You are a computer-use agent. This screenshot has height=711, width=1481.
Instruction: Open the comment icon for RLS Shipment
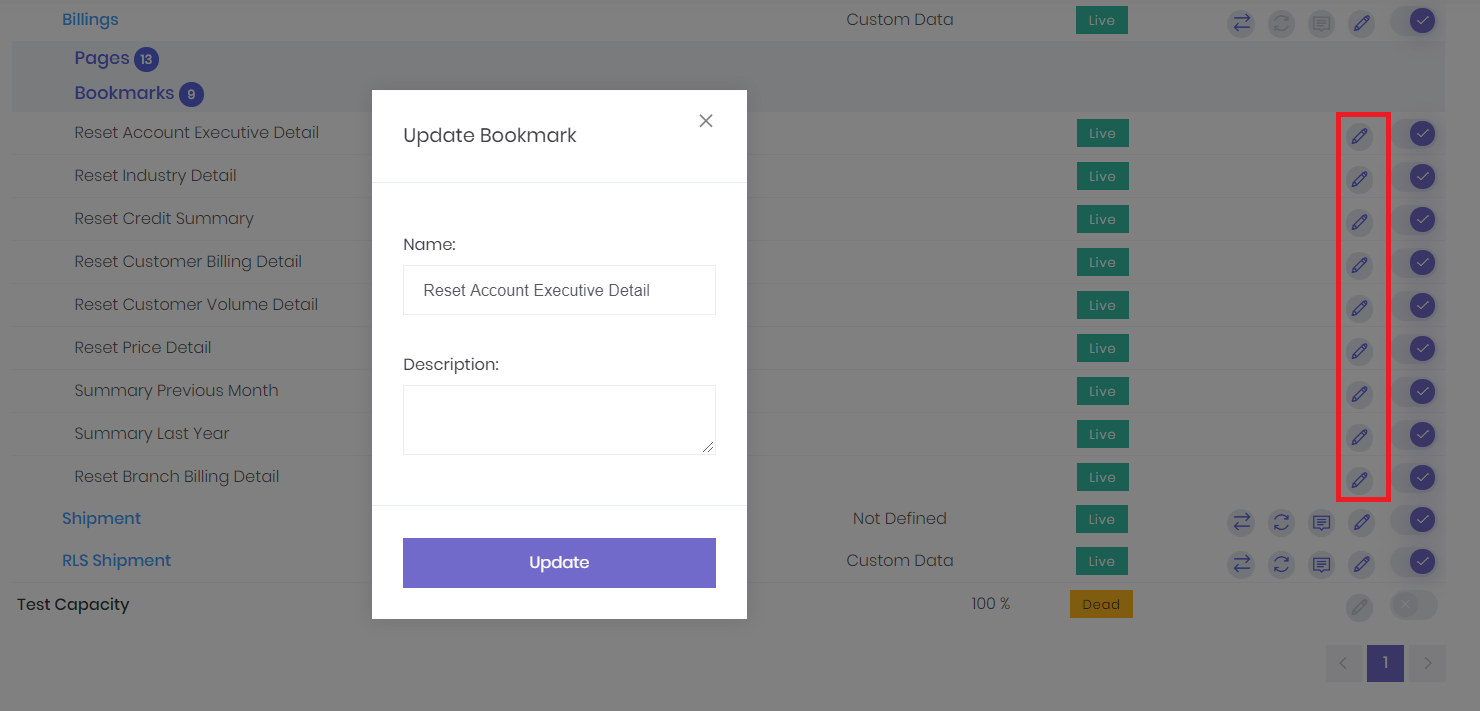pyautogui.click(x=1321, y=564)
